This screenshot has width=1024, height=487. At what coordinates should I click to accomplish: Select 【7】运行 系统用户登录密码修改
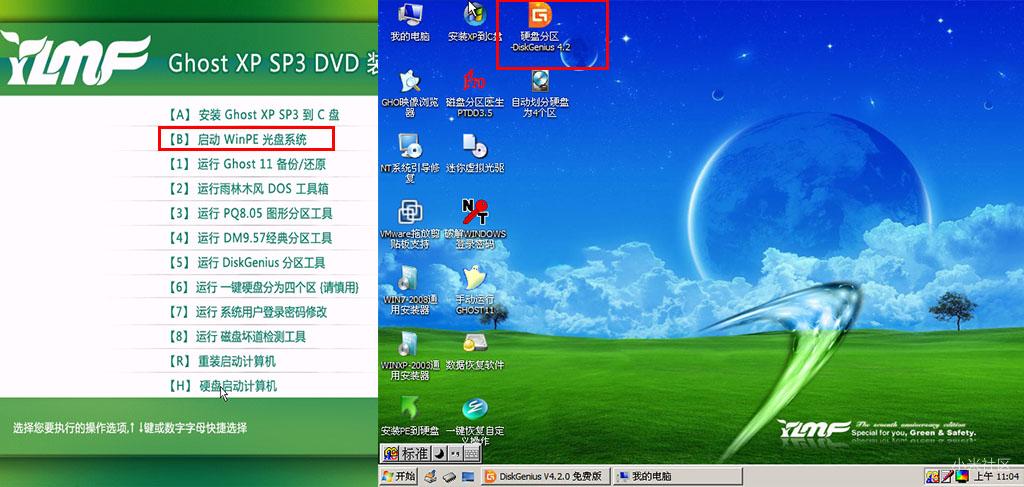(248, 312)
